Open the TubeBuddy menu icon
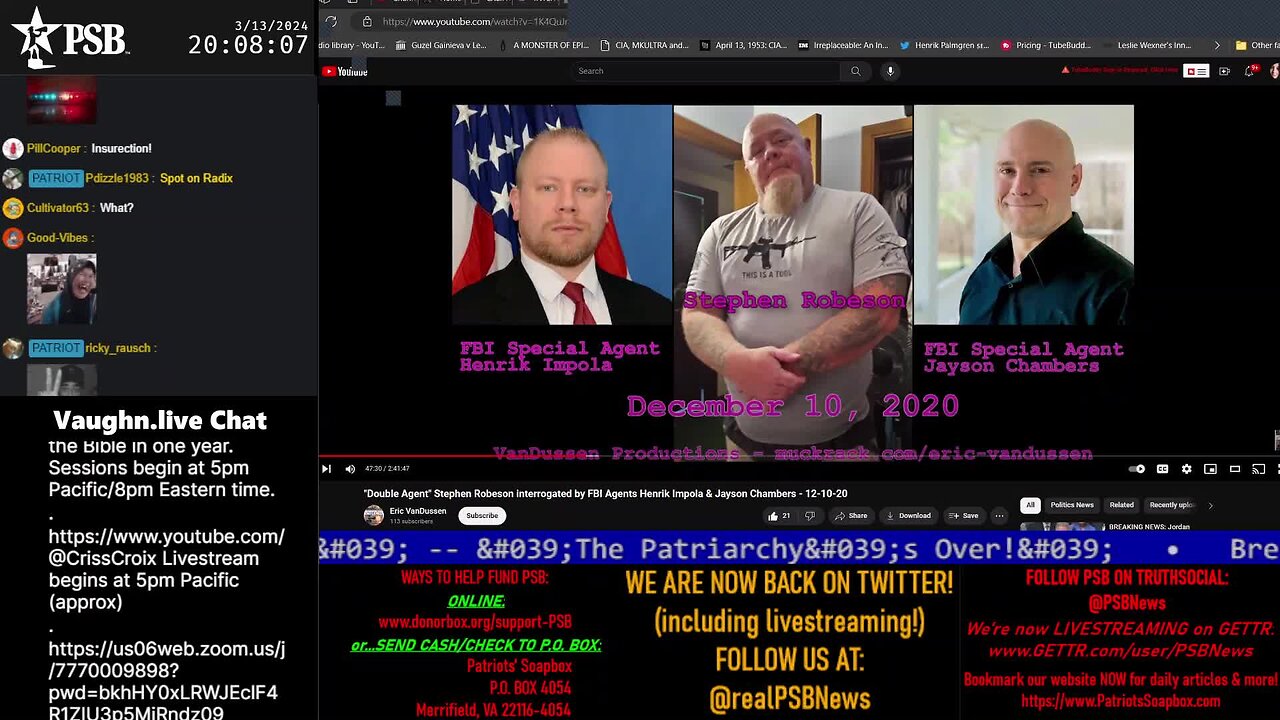The width and height of the screenshot is (1280, 720). point(1196,71)
